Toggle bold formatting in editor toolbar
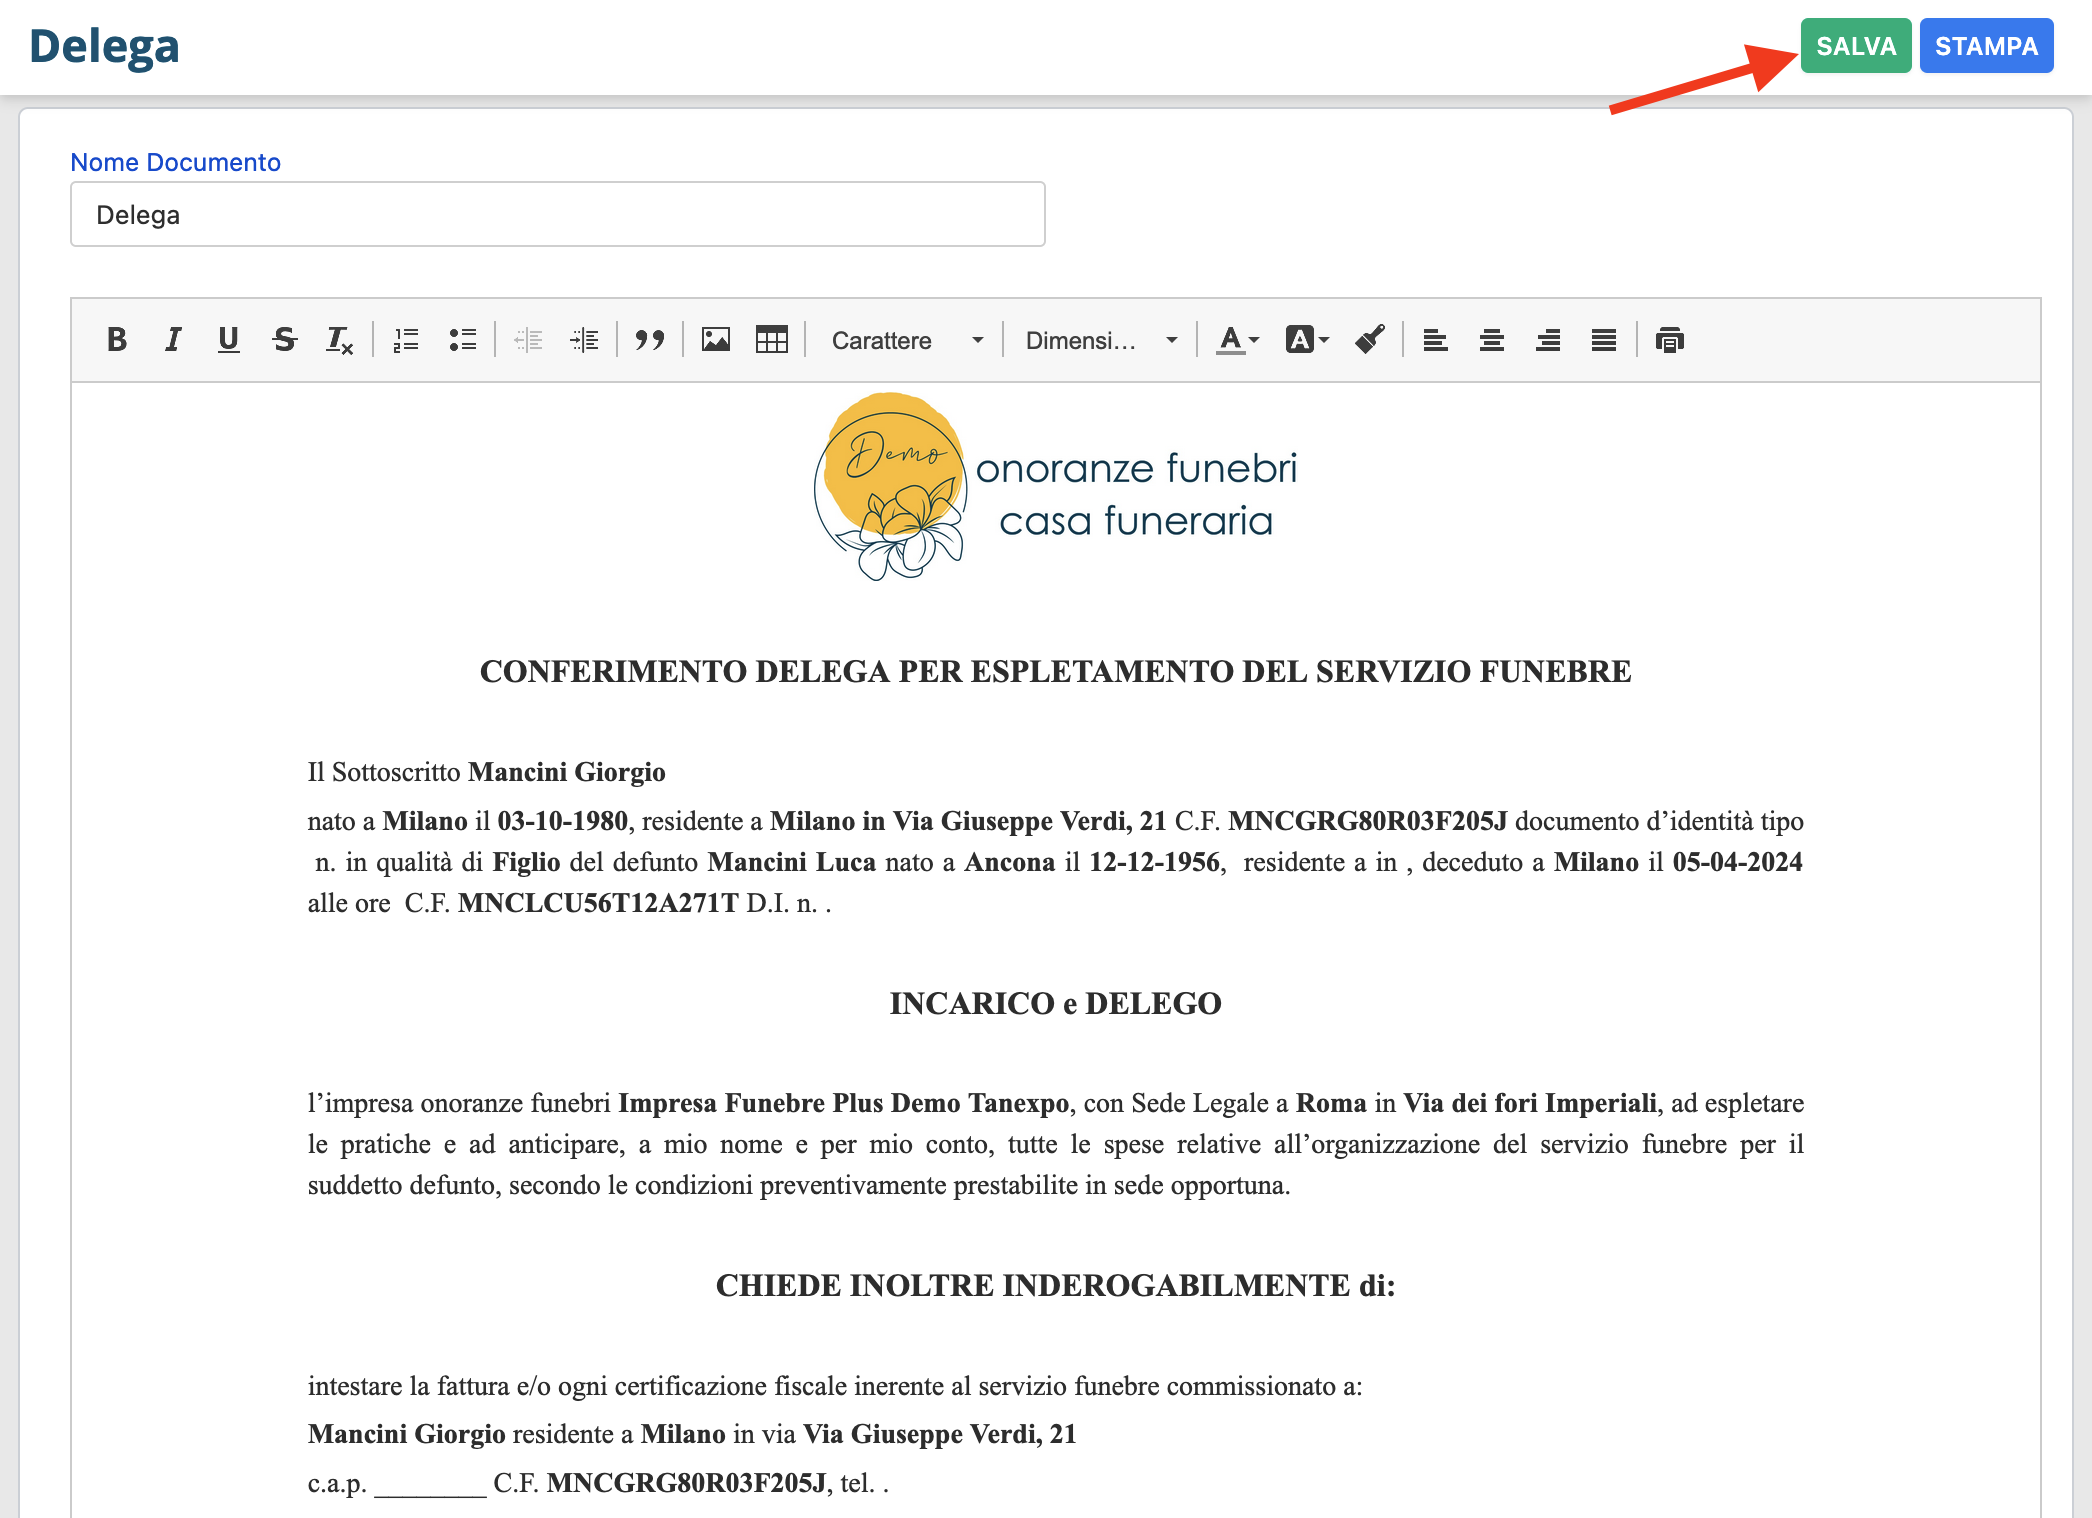This screenshot has width=2092, height=1518. point(117,340)
